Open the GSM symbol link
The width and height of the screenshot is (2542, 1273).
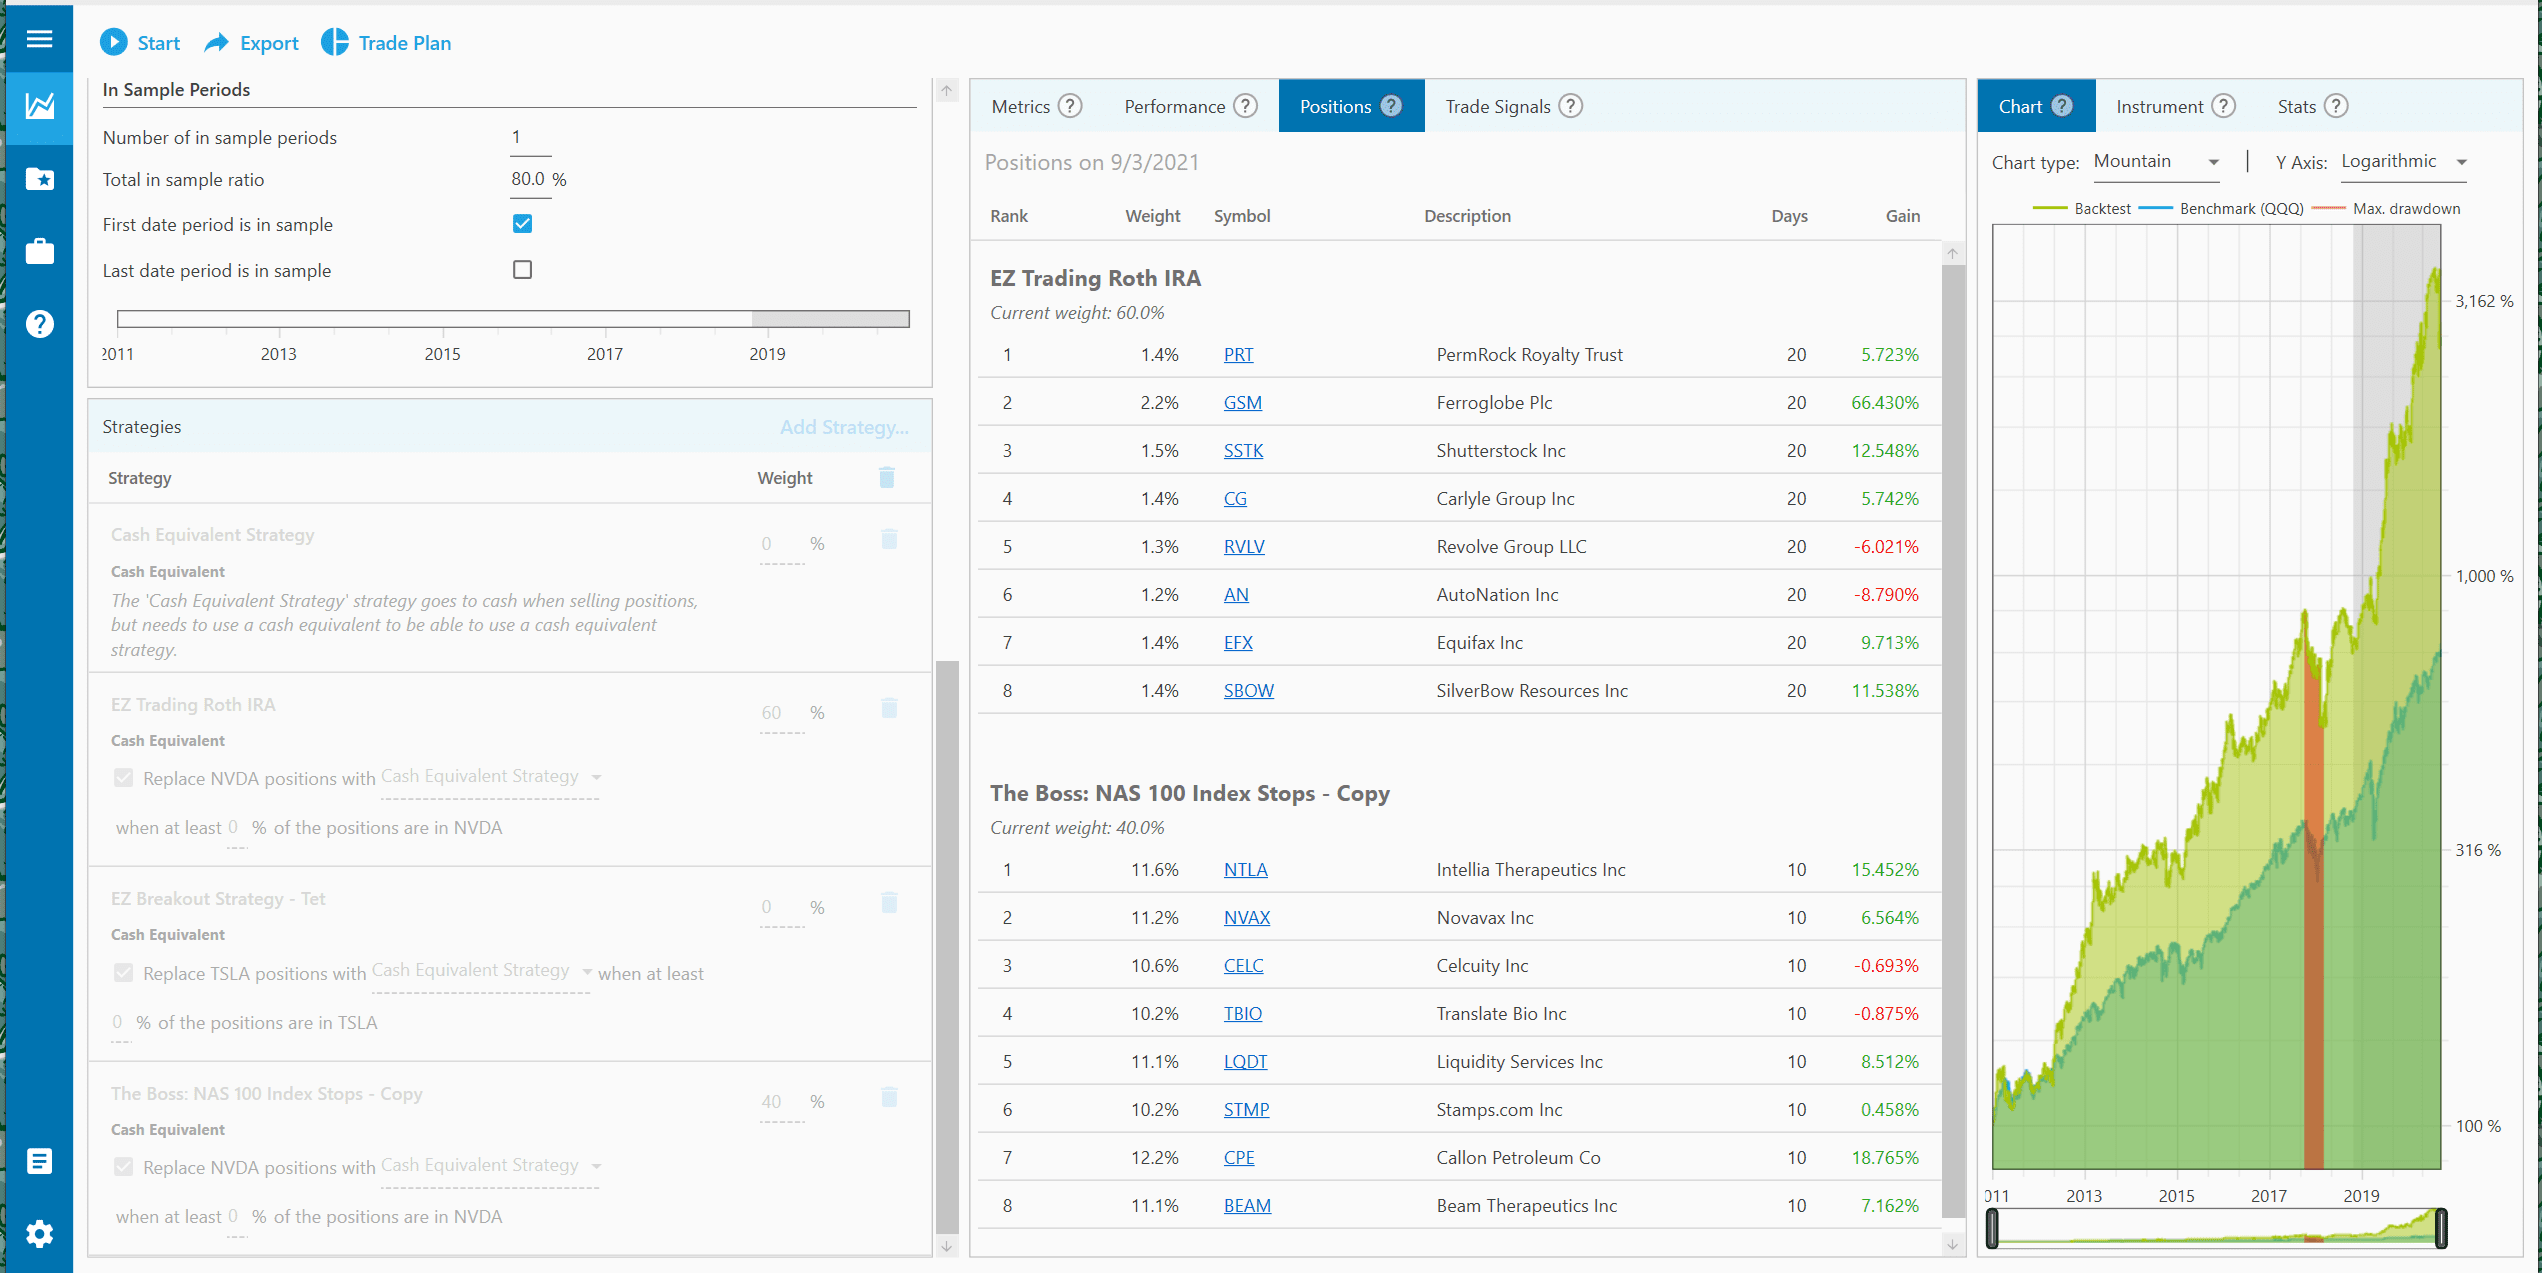point(1242,403)
